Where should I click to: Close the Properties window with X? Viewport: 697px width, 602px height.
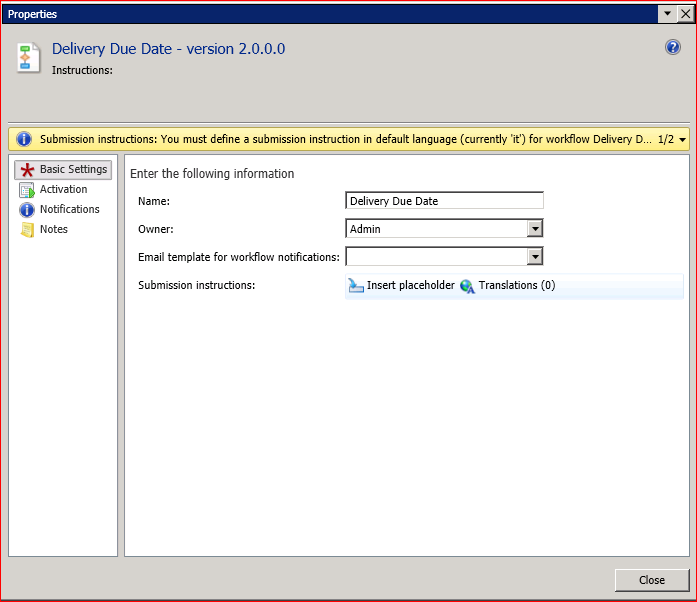click(684, 14)
